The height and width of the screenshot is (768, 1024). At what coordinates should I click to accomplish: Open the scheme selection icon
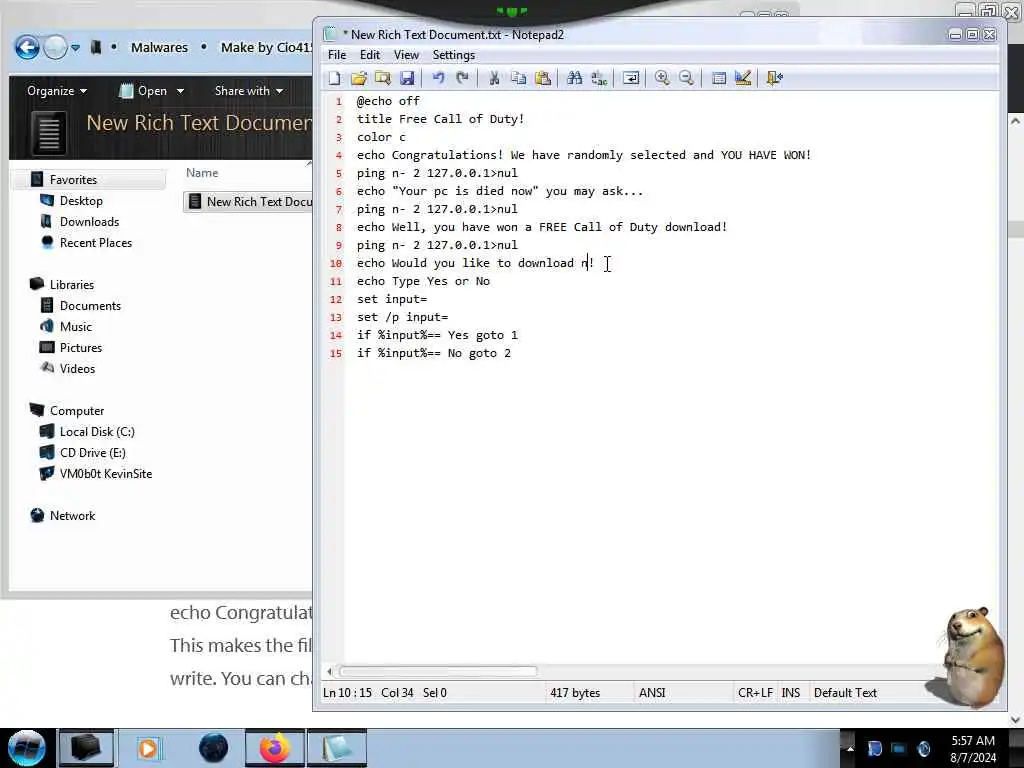(718, 78)
